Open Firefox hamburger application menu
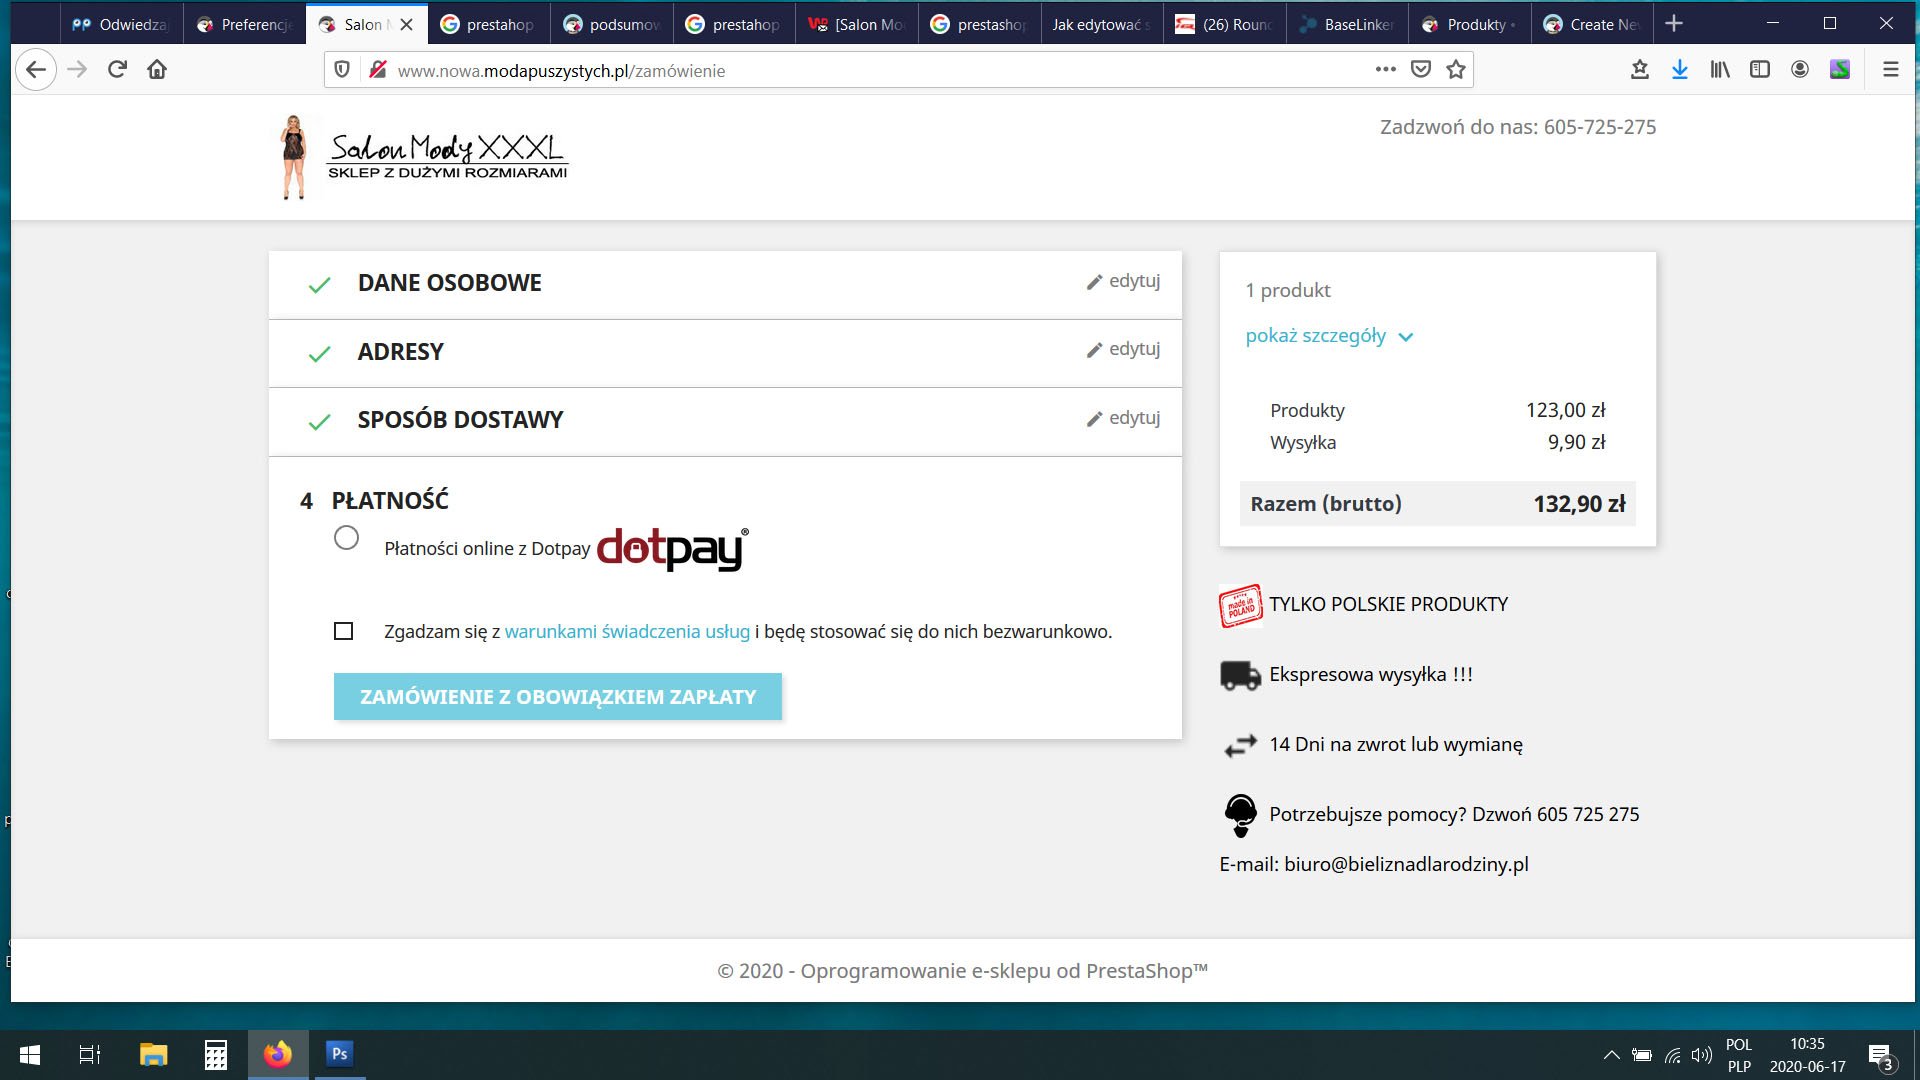 [1890, 69]
